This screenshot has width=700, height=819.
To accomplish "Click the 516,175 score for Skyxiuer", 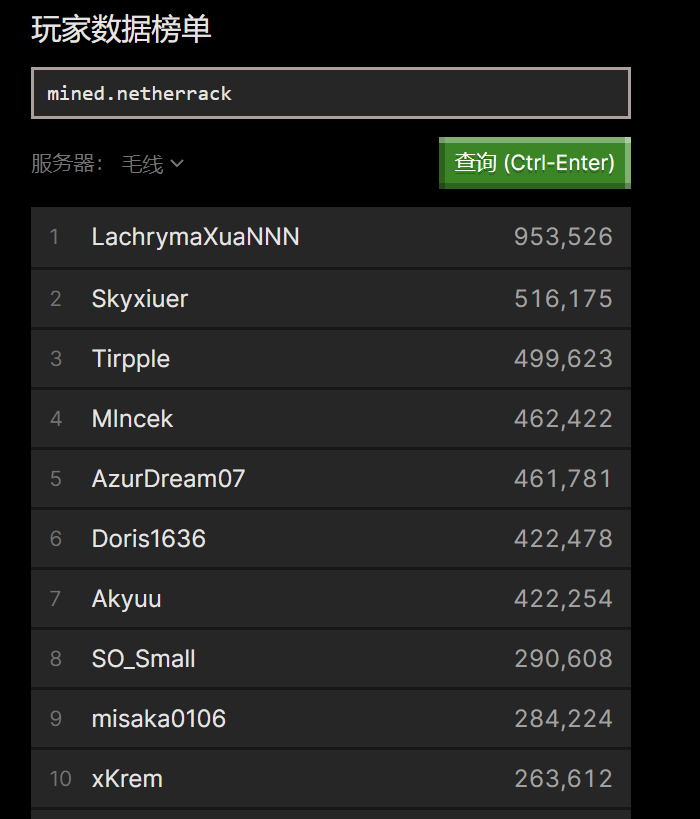I will [x=563, y=299].
